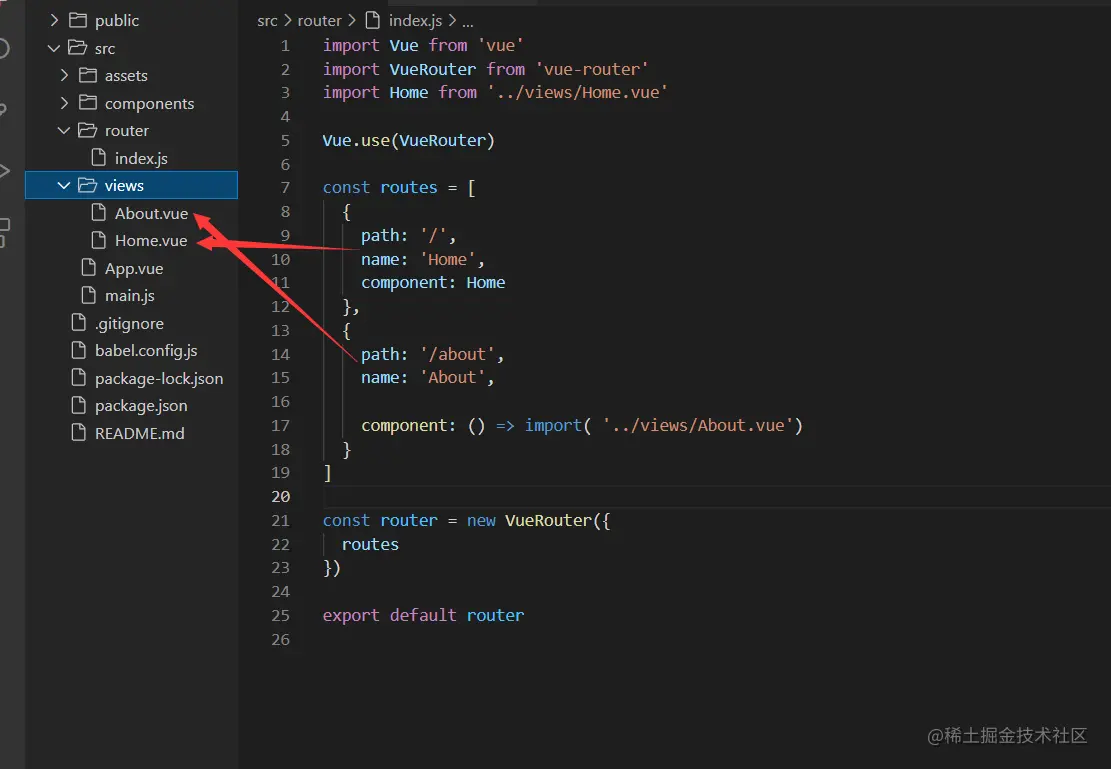Click the views open-folder icon
Screen dimensions: 1111x769
(x=88, y=185)
